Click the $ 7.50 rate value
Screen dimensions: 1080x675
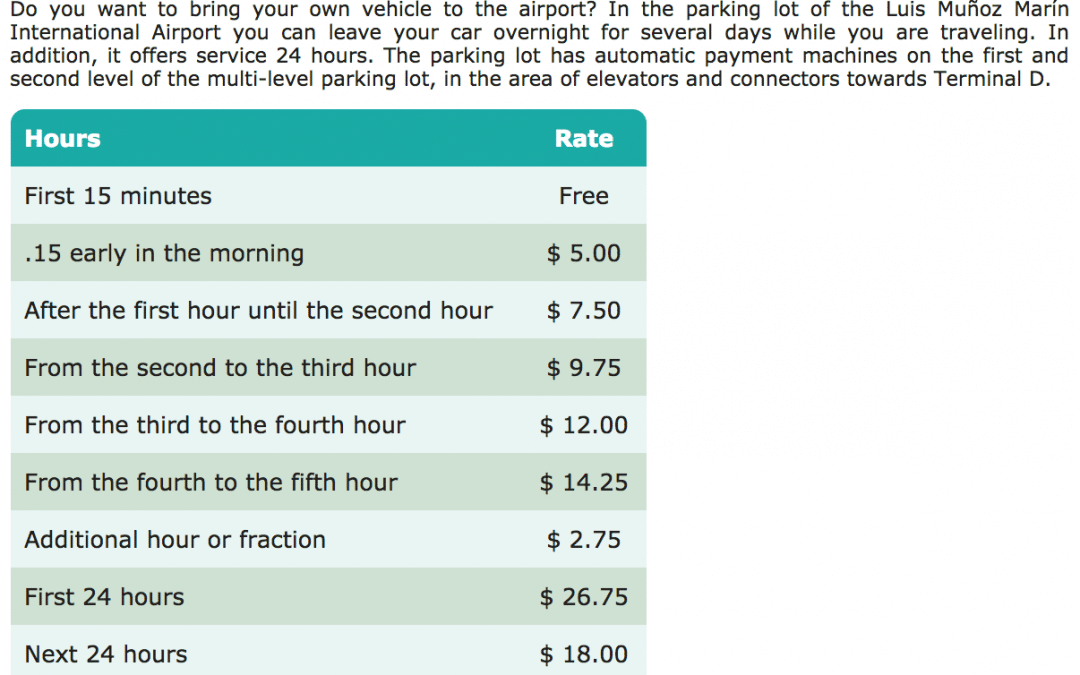[583, 310]
